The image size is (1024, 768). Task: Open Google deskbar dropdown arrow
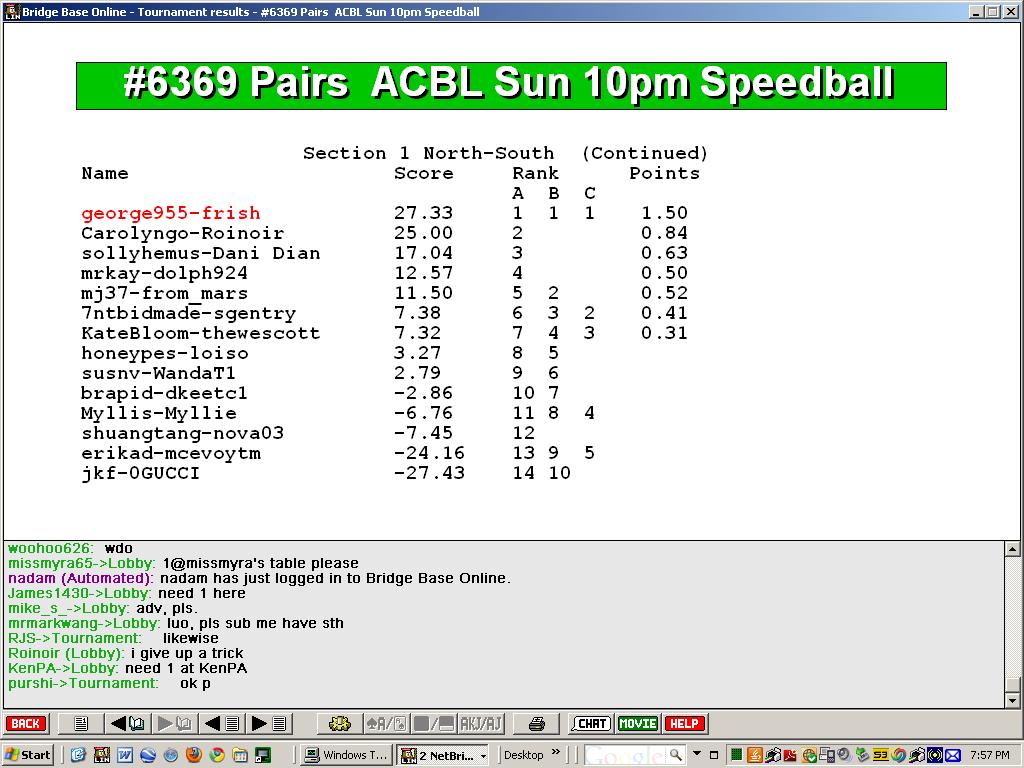coord(697,753)
